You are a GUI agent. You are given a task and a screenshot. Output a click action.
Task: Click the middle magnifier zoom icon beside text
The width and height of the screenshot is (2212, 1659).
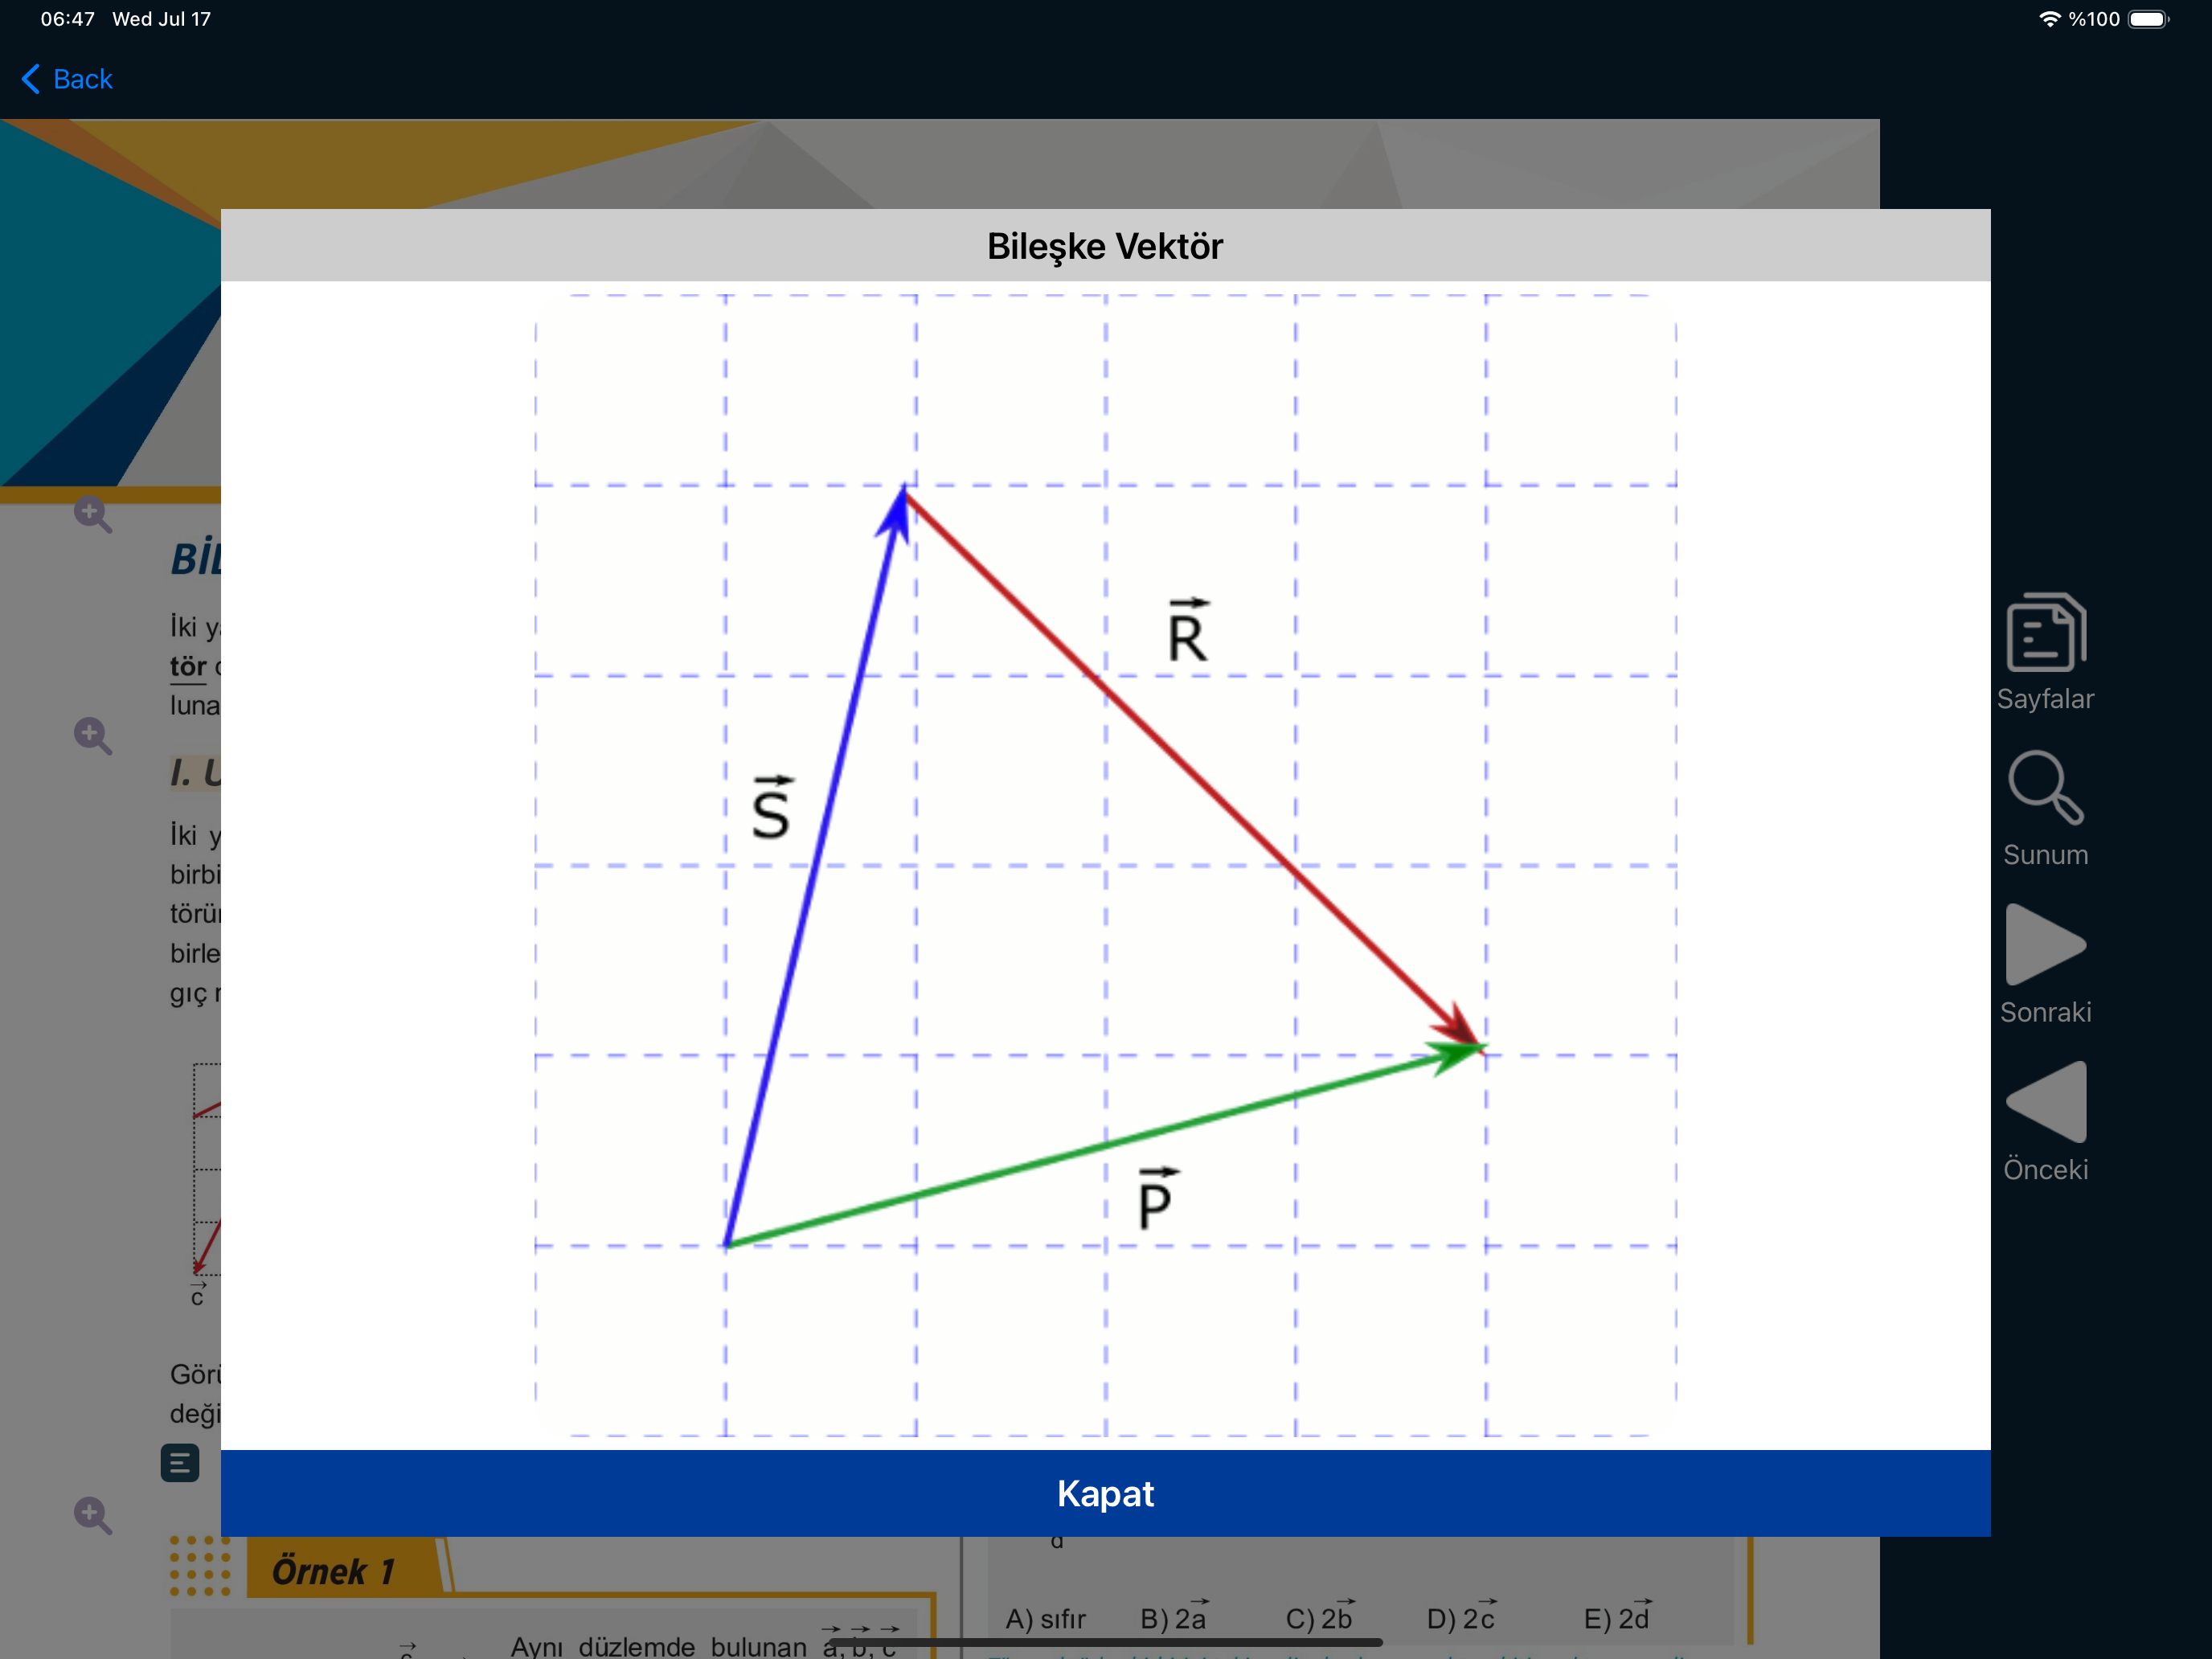[x=92, y=735]
